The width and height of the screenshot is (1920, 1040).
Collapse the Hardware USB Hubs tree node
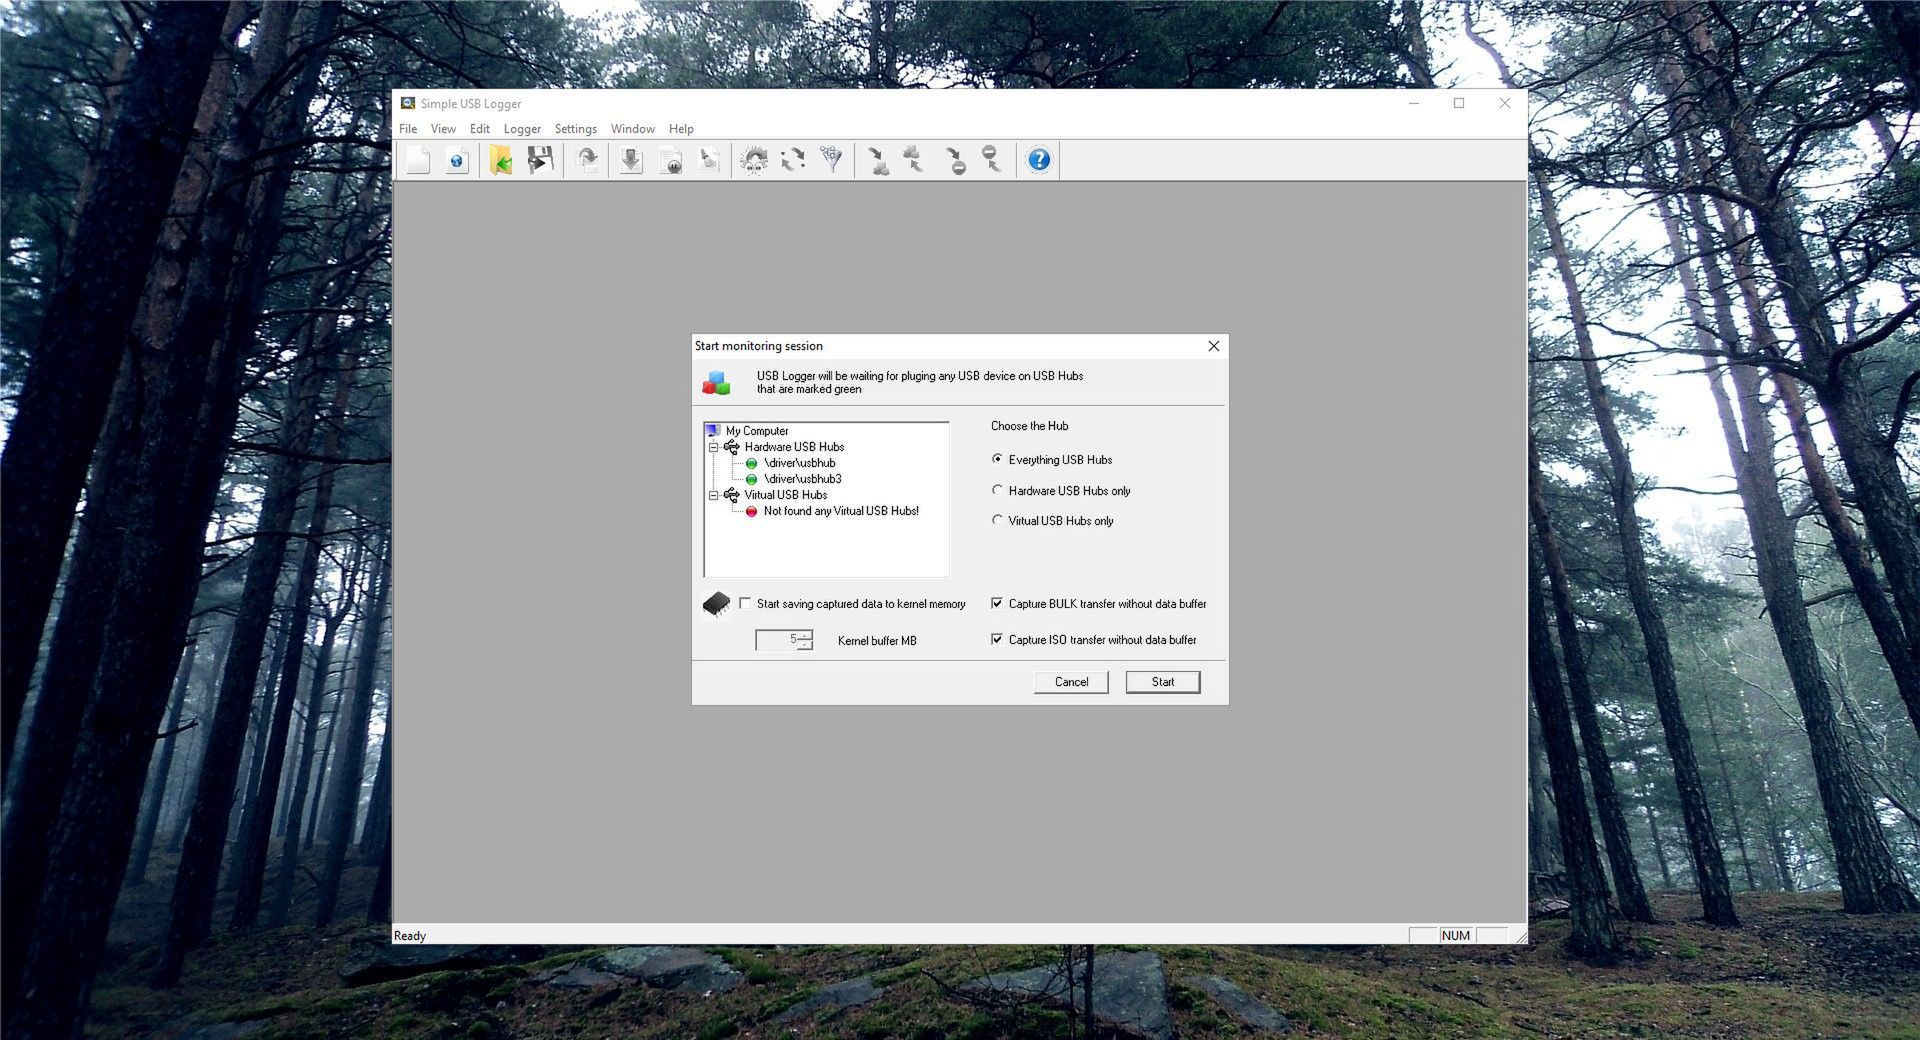712,447
